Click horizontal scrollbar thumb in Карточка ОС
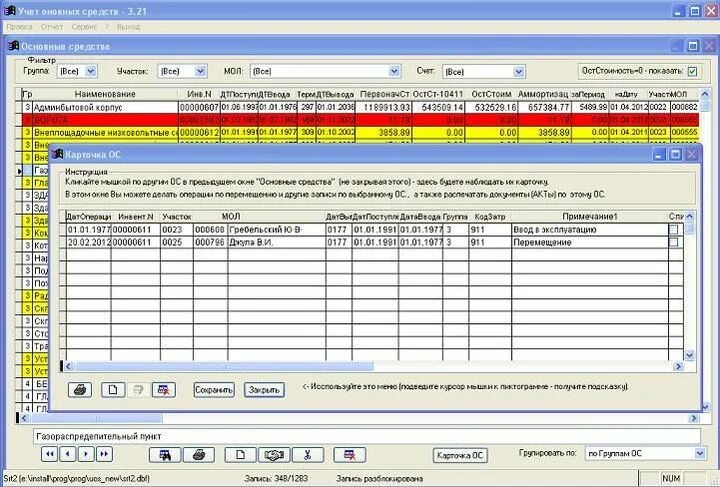 (225, 366)
